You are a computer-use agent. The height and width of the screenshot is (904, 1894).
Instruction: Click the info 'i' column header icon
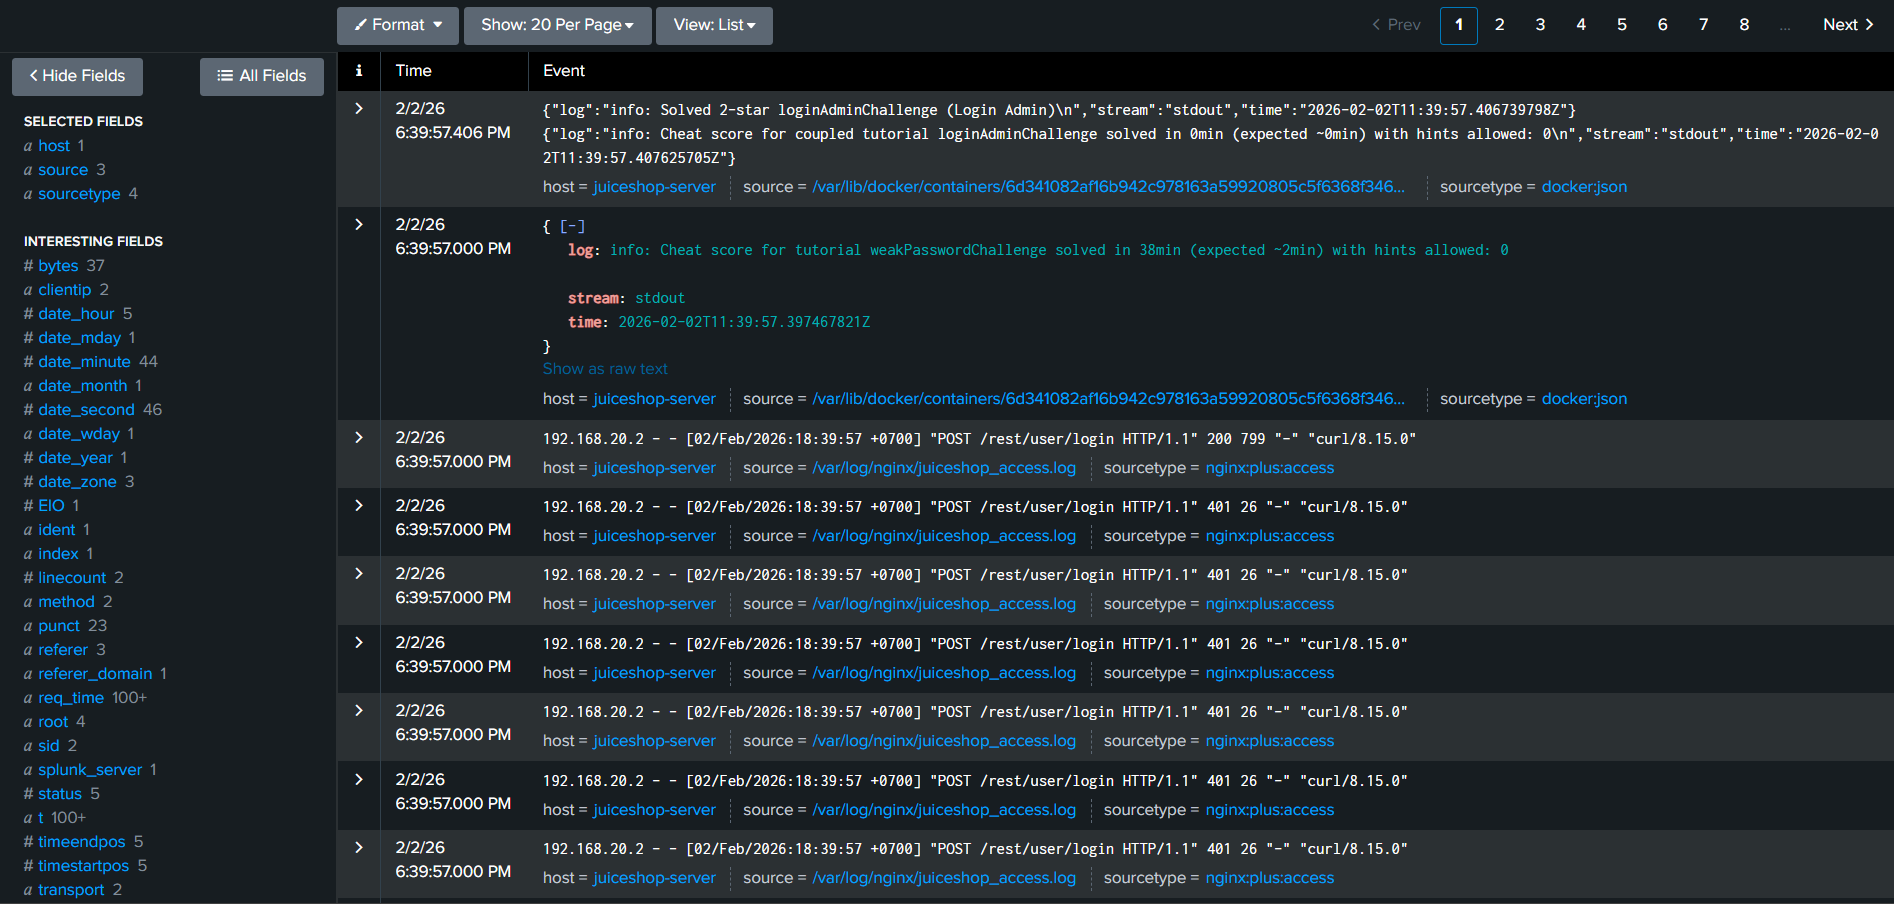point(359,71)
